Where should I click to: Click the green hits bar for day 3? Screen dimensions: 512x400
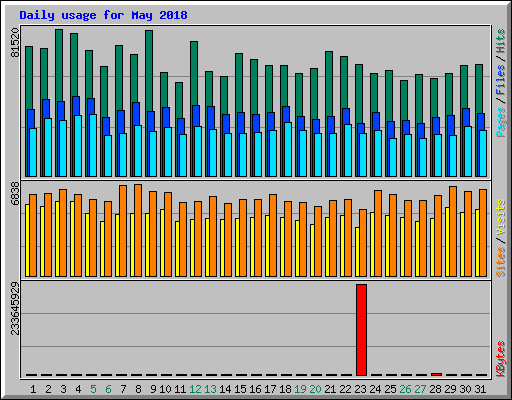coord(59,65)
